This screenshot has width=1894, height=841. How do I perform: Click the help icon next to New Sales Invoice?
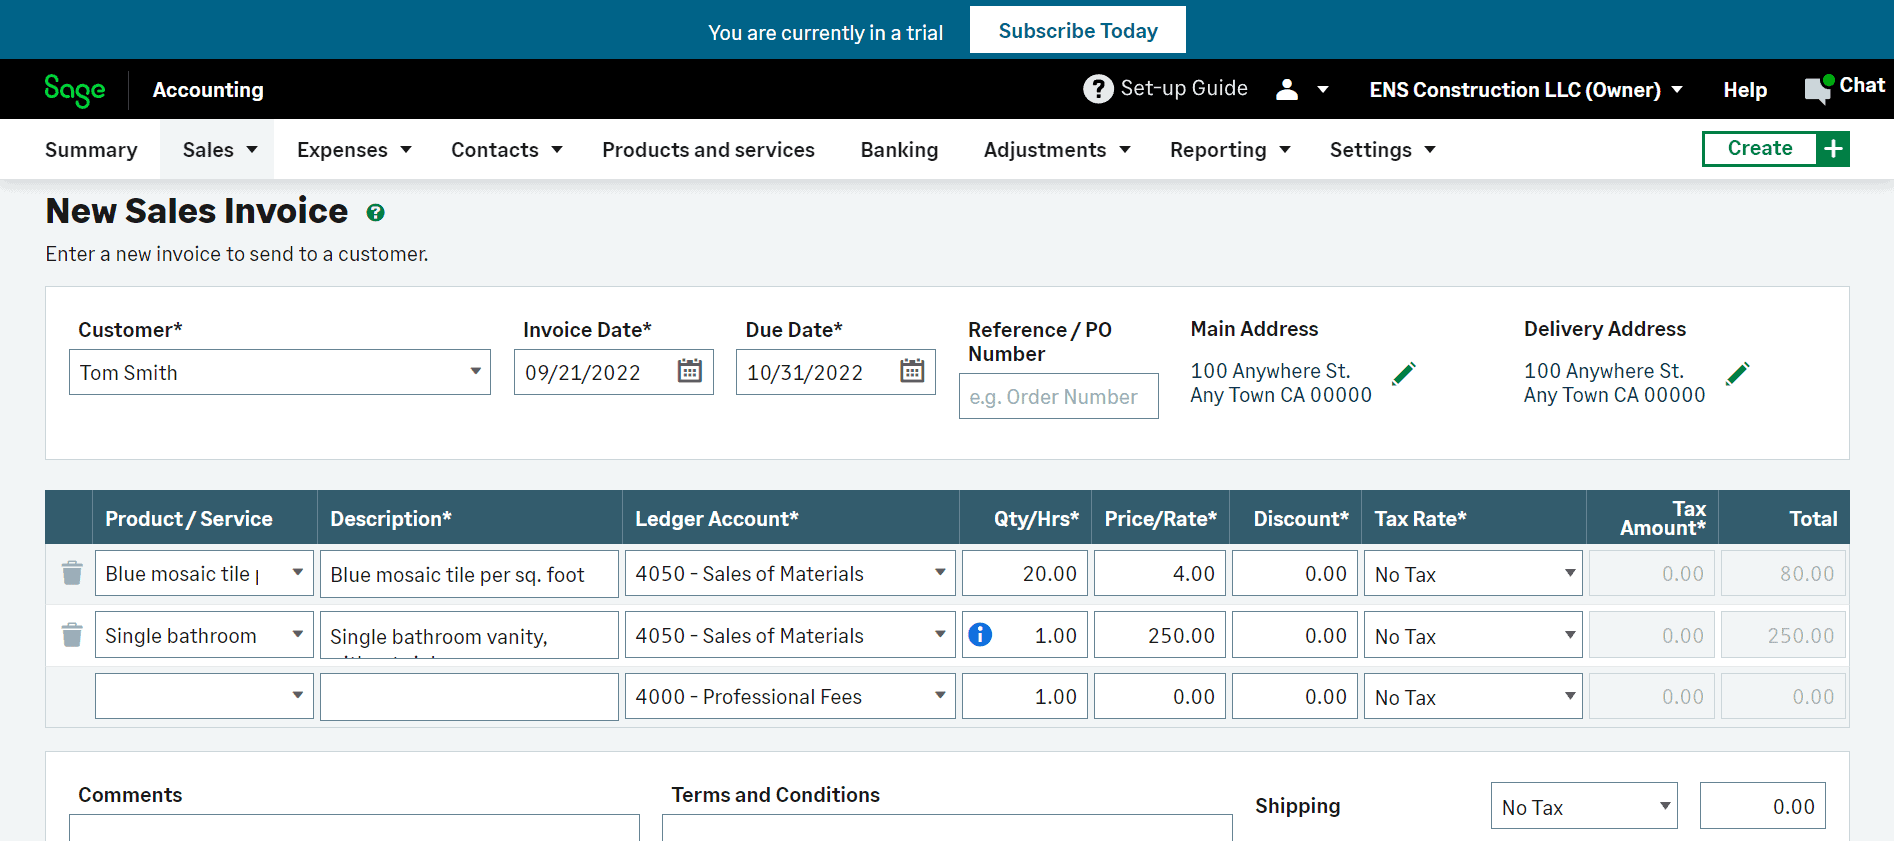(375, 213)
